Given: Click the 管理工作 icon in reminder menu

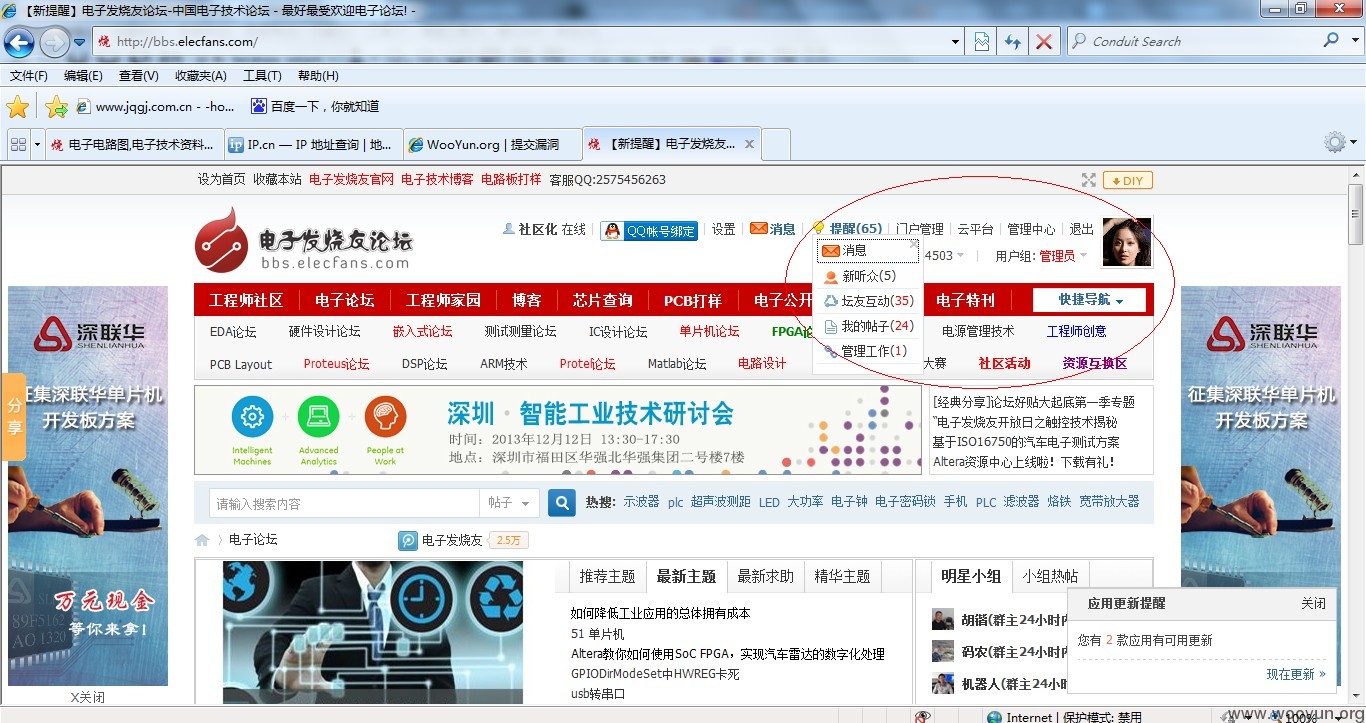Looking at the screenshot, I should pos(830,351).
